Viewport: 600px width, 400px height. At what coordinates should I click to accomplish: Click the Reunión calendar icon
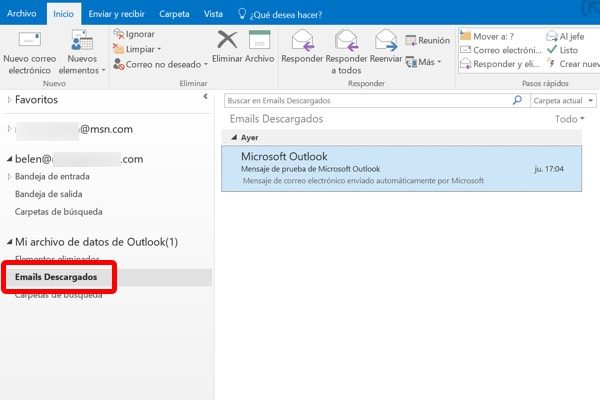[x=411, y=40]
